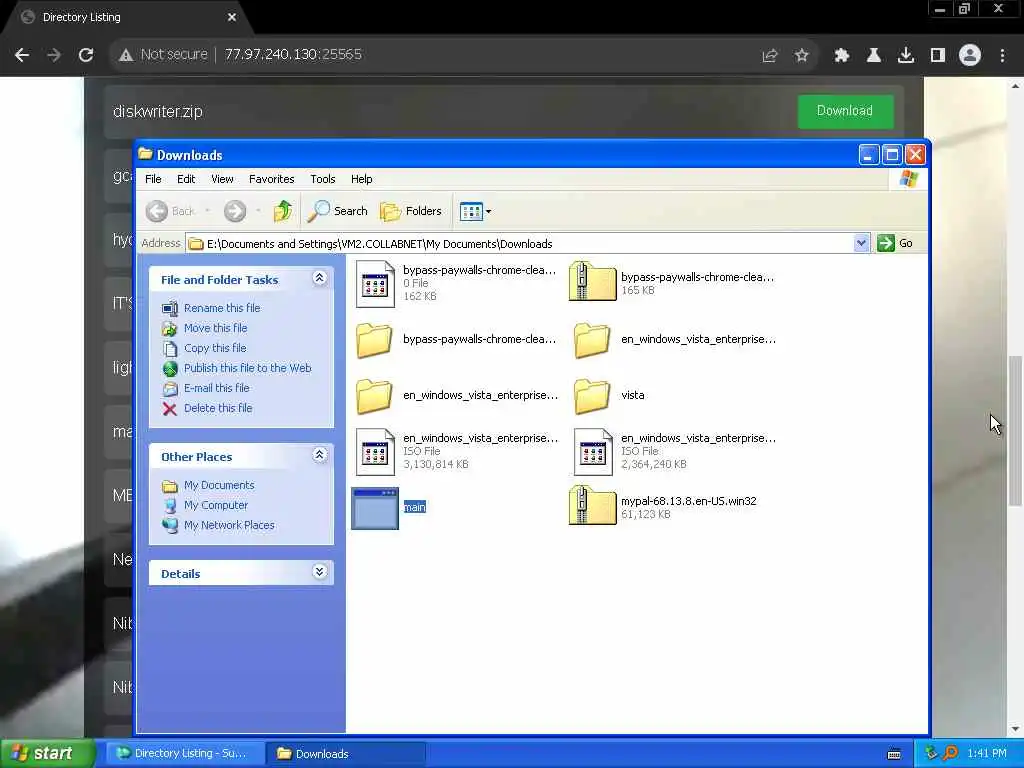Screen dimensions: 1024x768
Task: Open the File menu
Action: pyautogui.click(x=153, y=179)
